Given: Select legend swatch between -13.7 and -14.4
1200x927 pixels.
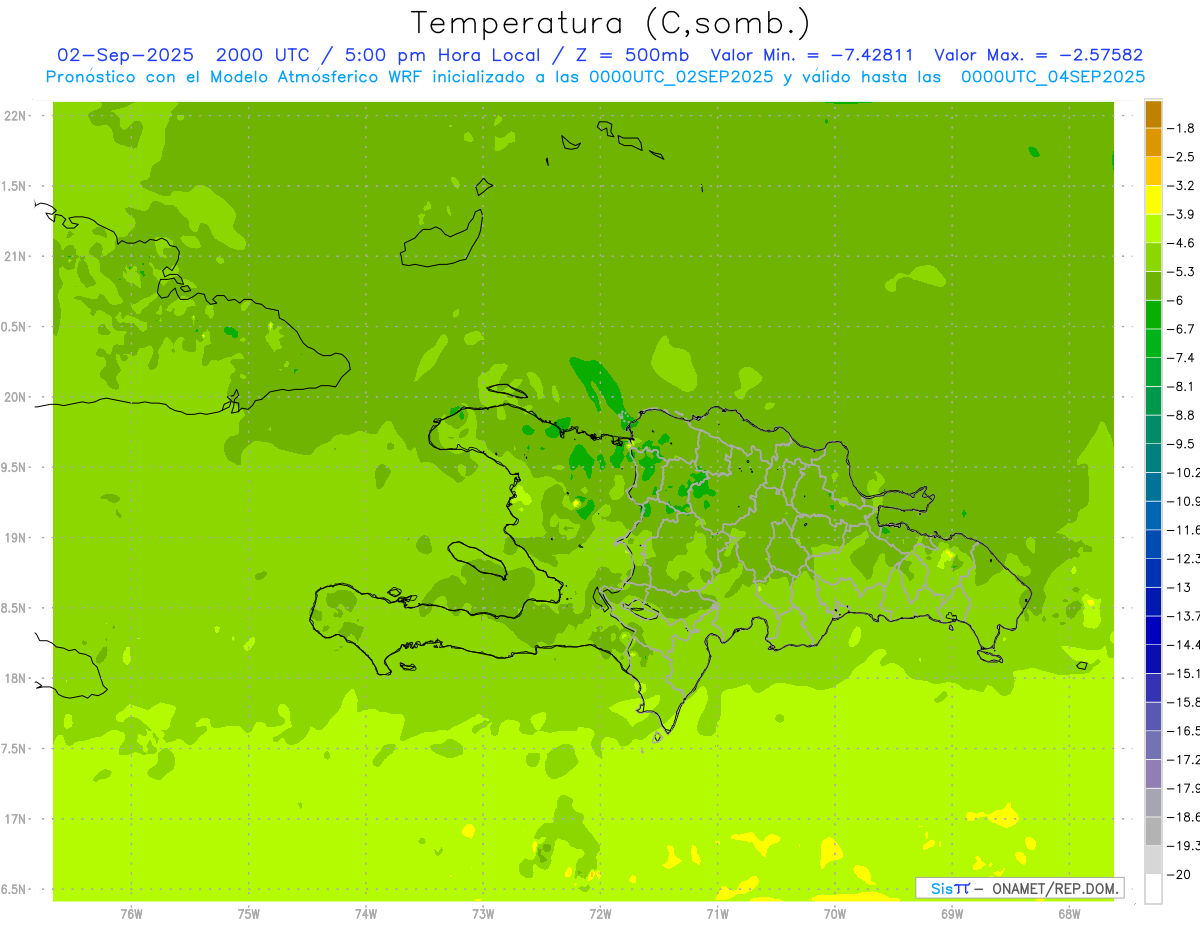Looking at the screenshot, I should pos(1153,631).
